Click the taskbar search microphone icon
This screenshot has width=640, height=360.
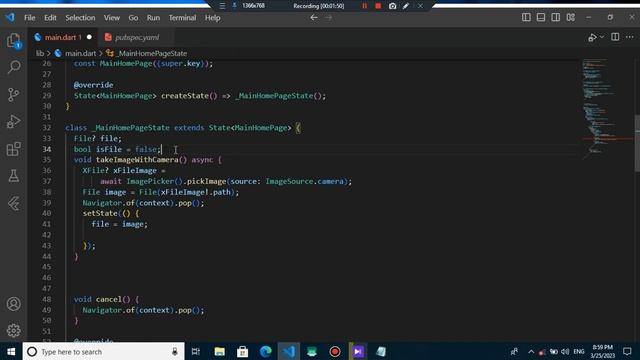coord(175,351)
